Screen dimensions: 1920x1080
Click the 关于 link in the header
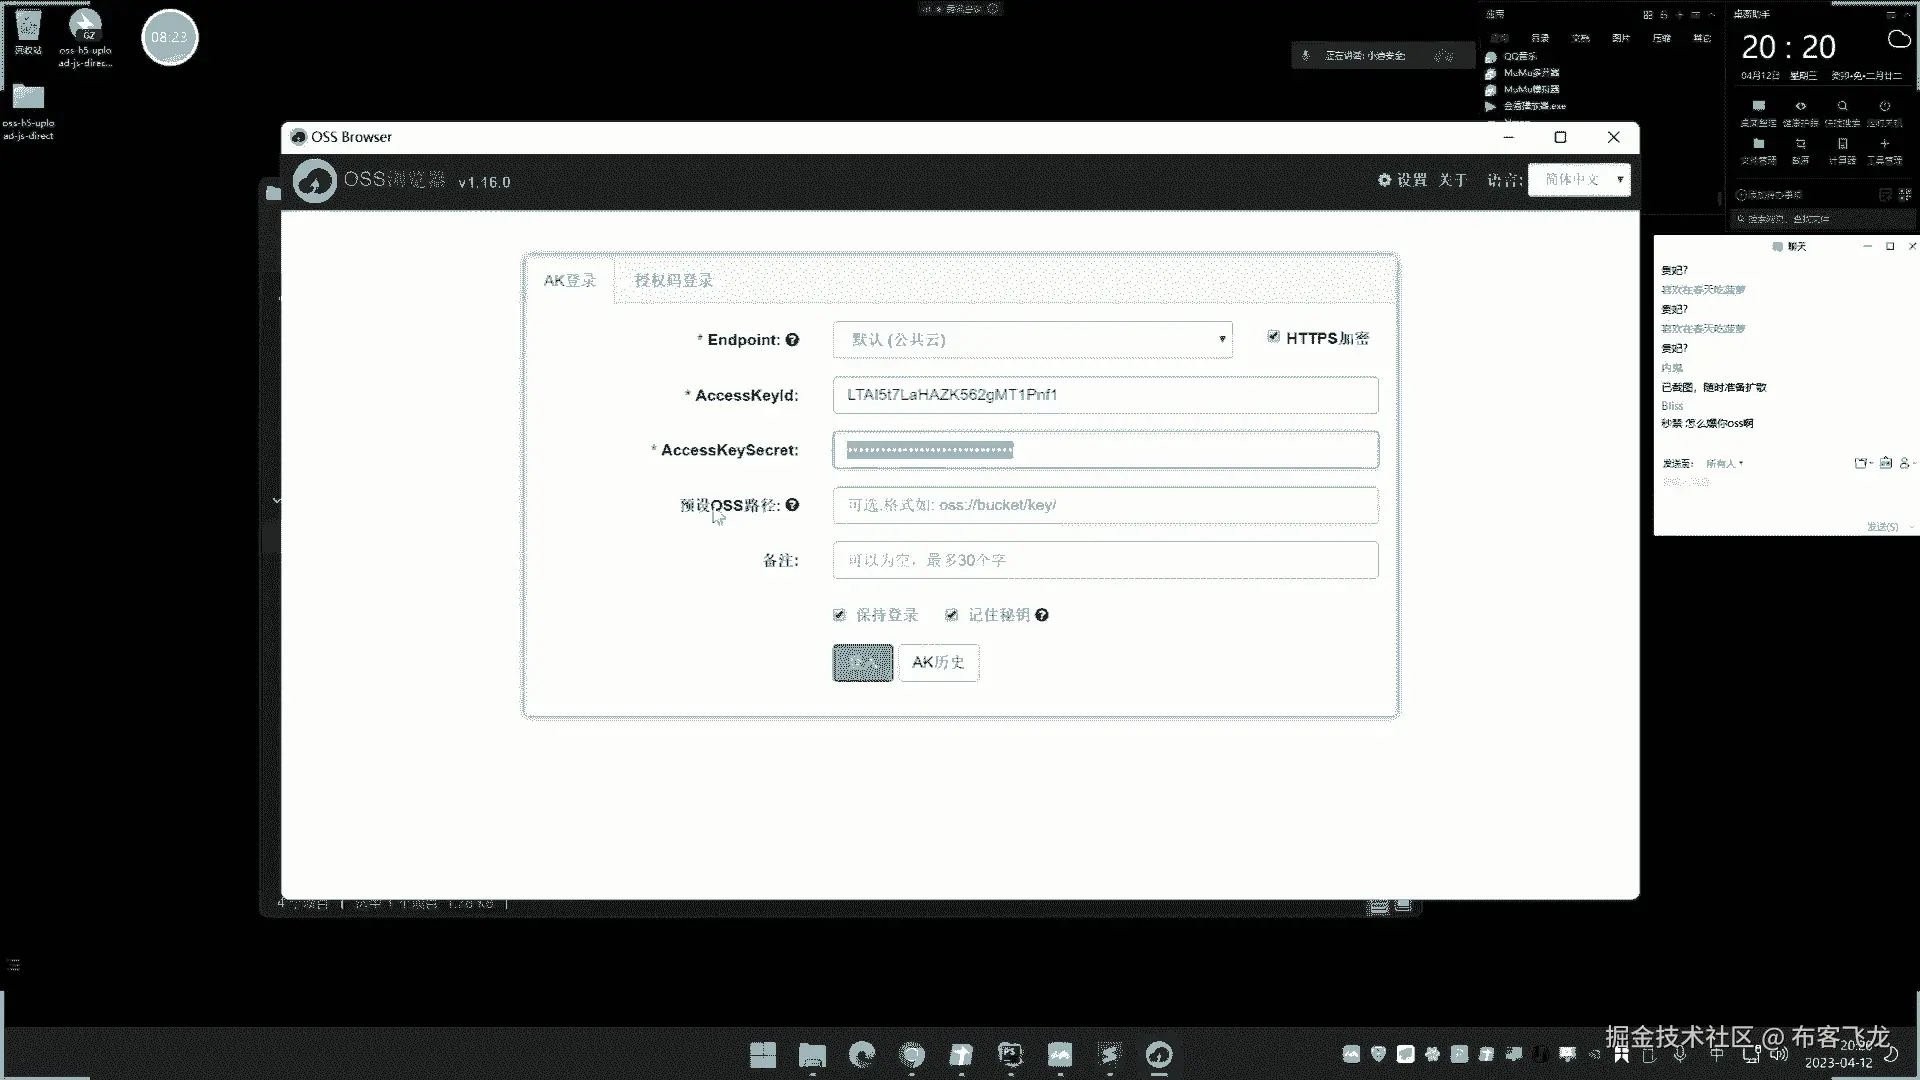pos(1452,180)
